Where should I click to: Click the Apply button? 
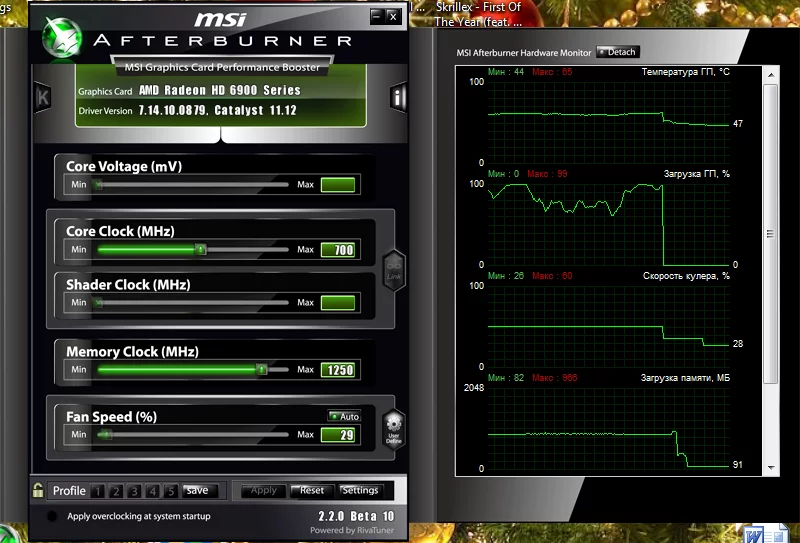coord(263,490)
